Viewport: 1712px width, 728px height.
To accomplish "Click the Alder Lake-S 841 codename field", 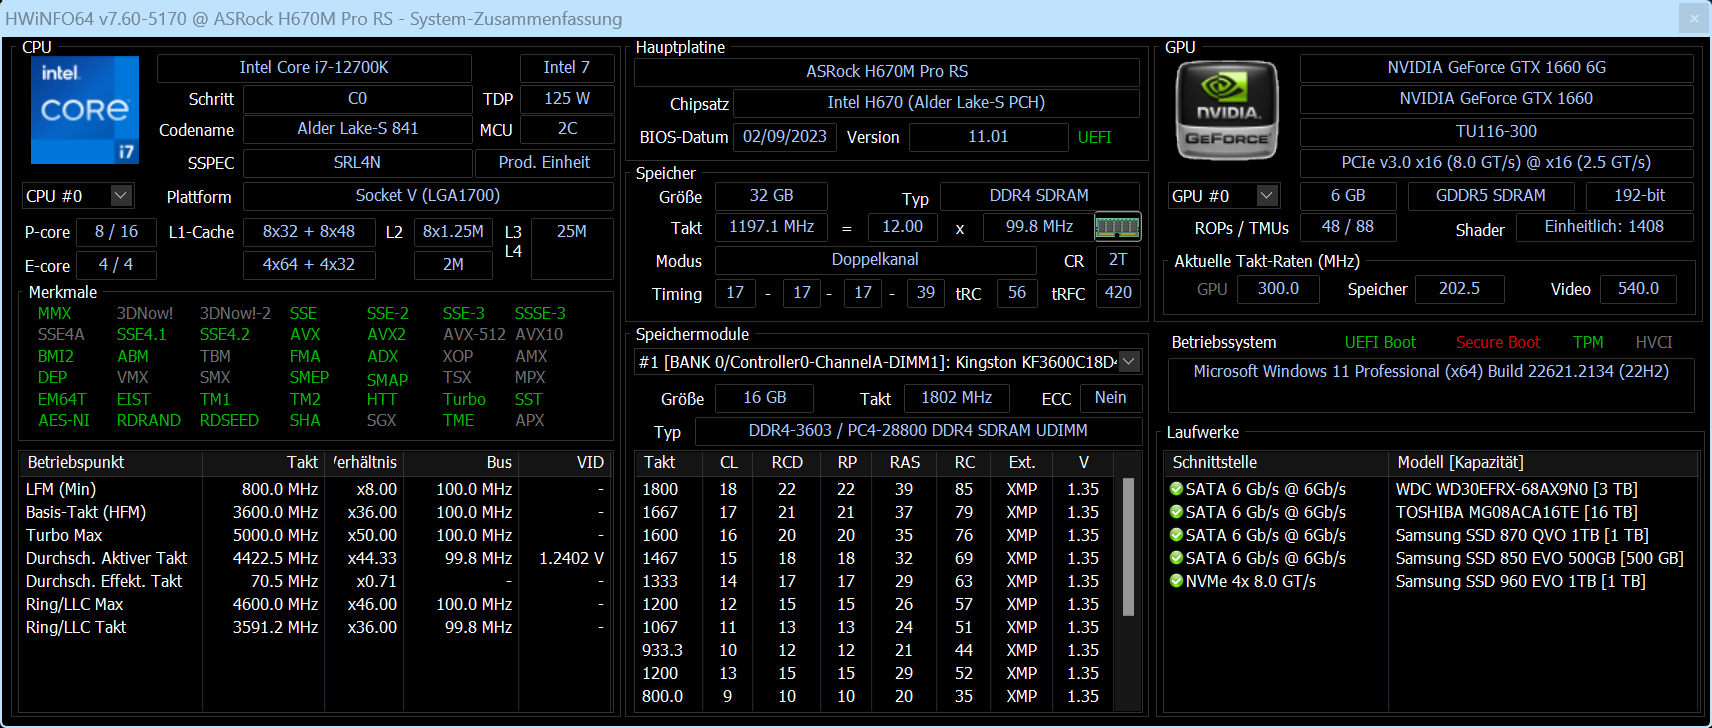I will pyautogui.click(x=358, y=129).
